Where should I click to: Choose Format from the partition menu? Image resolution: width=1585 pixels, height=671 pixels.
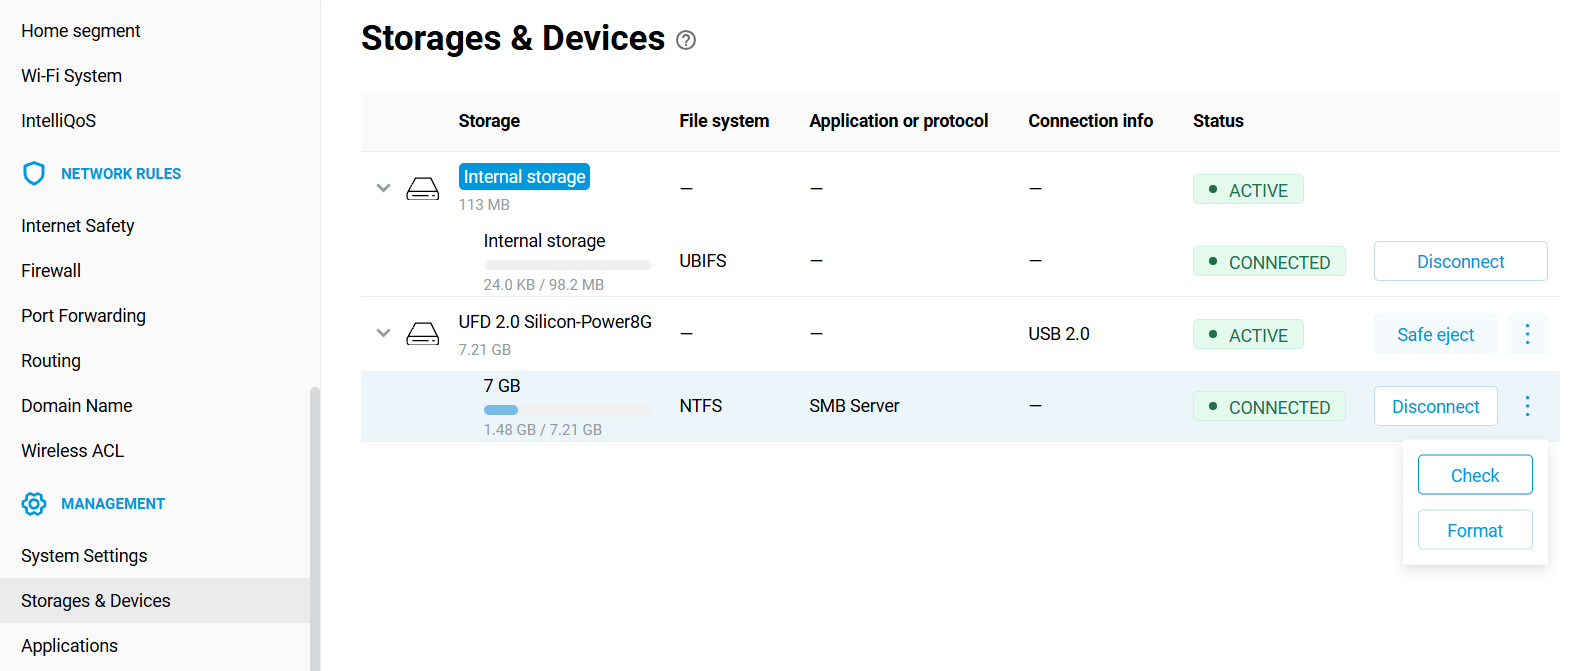coord(1475,530)
